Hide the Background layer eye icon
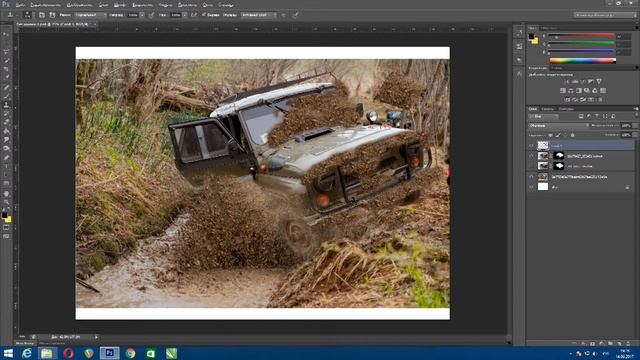The width and height of the screenshot is (640, 360). (x=531, y=187)
